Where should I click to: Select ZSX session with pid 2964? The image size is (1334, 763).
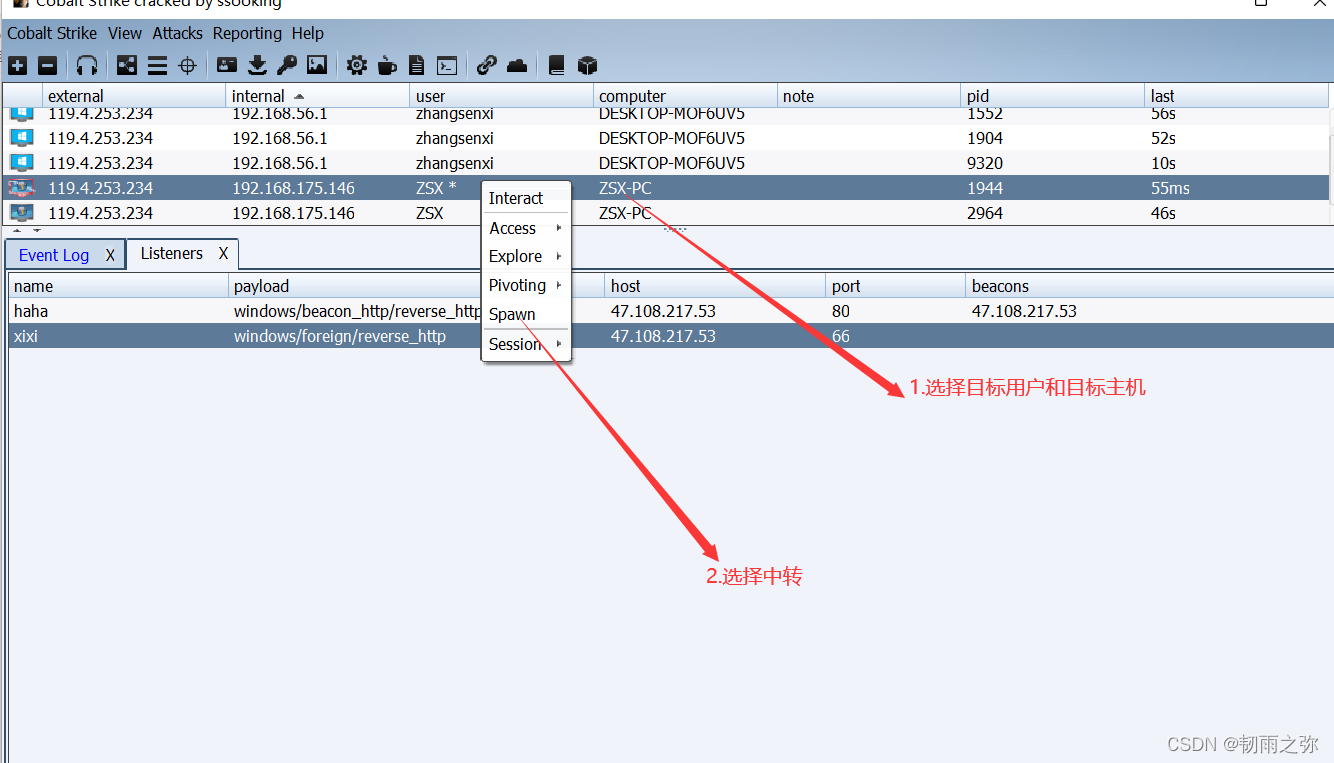pyautogui.click(x=666, y=212)
